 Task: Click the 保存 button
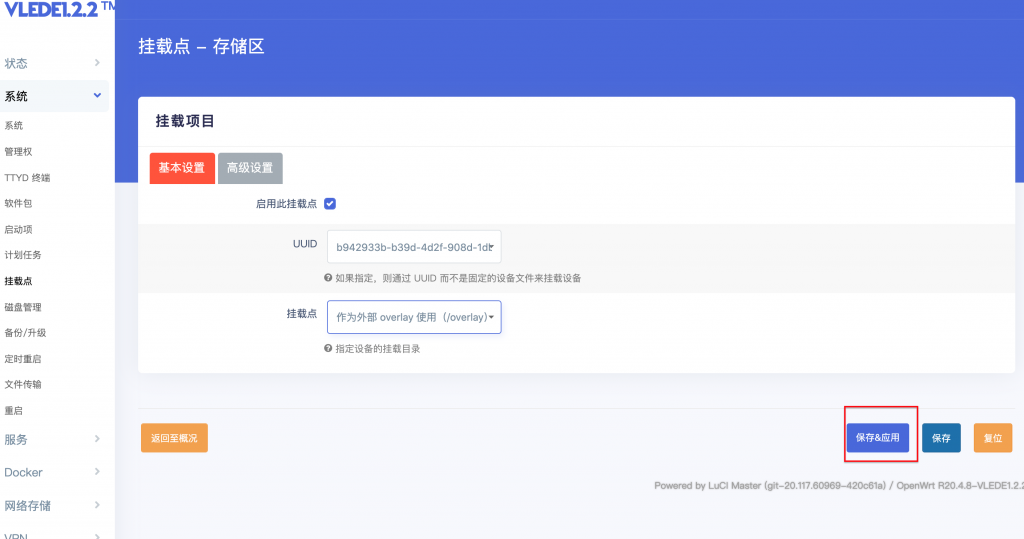point(941,438)
